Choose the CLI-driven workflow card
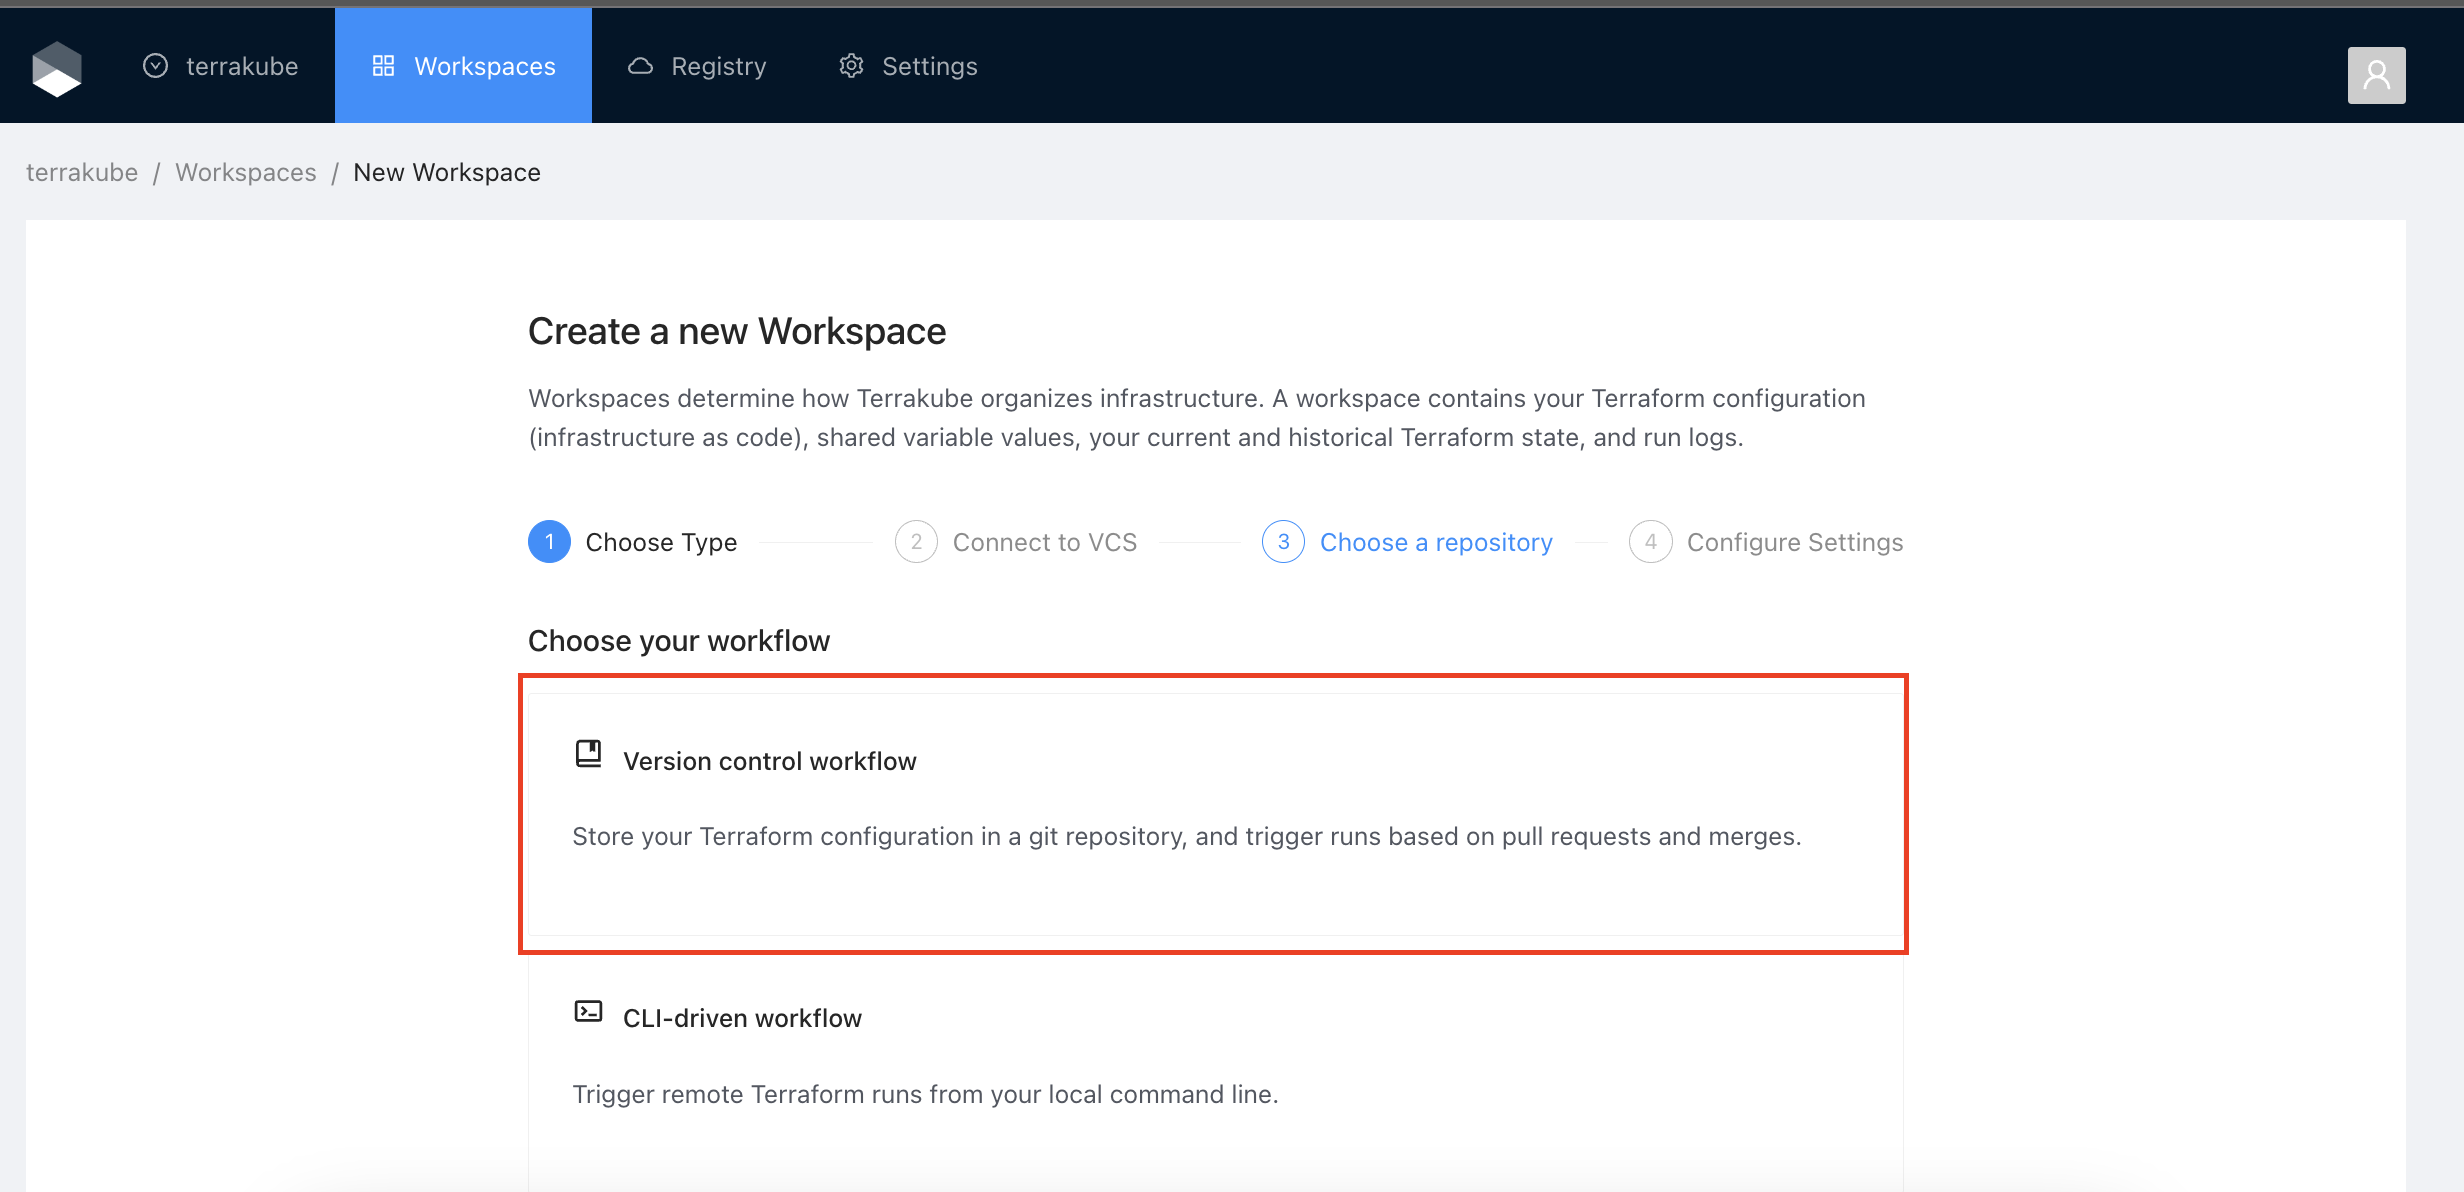 pos(1214,1060)
